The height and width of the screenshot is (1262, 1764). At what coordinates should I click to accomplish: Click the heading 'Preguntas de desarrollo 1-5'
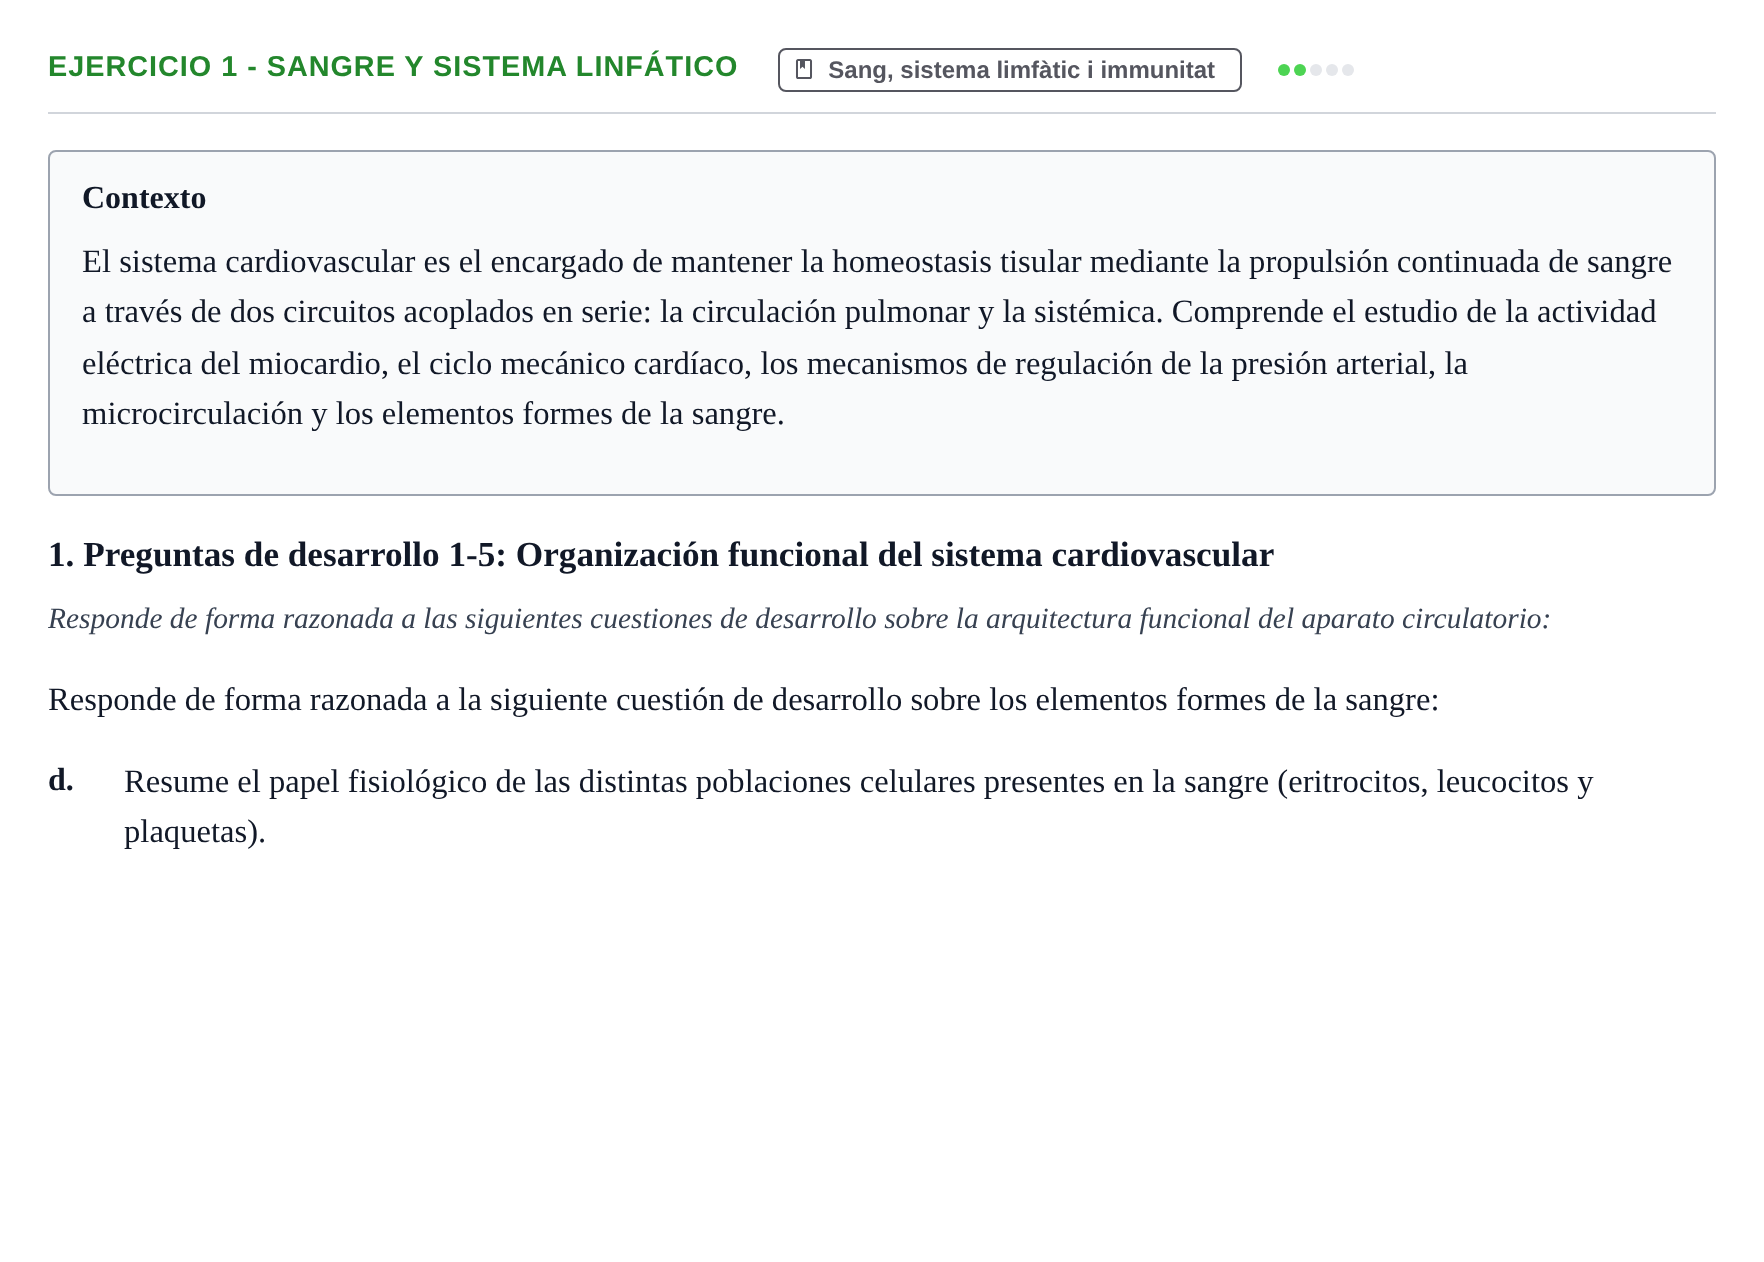click(x=661, y=555)
